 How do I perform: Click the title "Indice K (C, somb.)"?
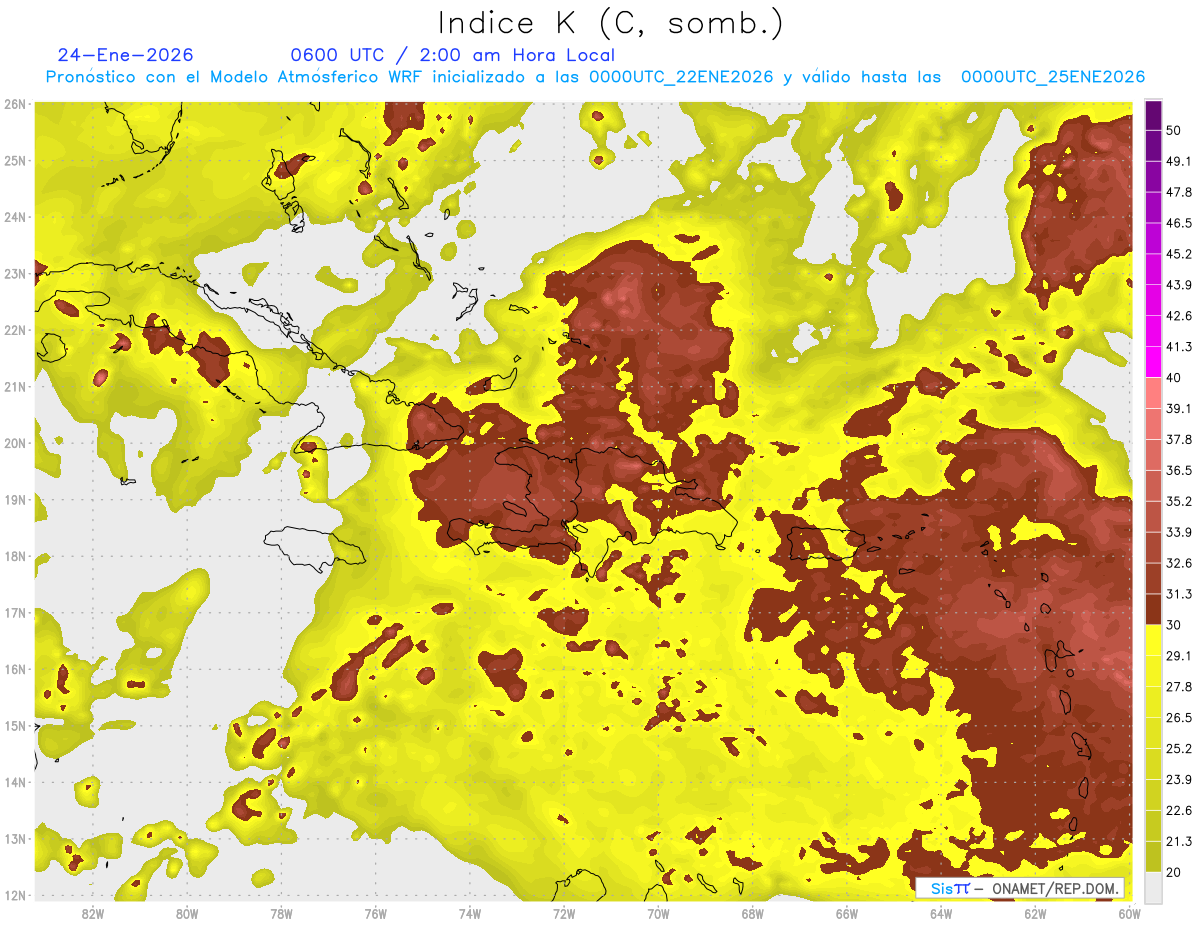pyautogui.click(x=610, y=23)
